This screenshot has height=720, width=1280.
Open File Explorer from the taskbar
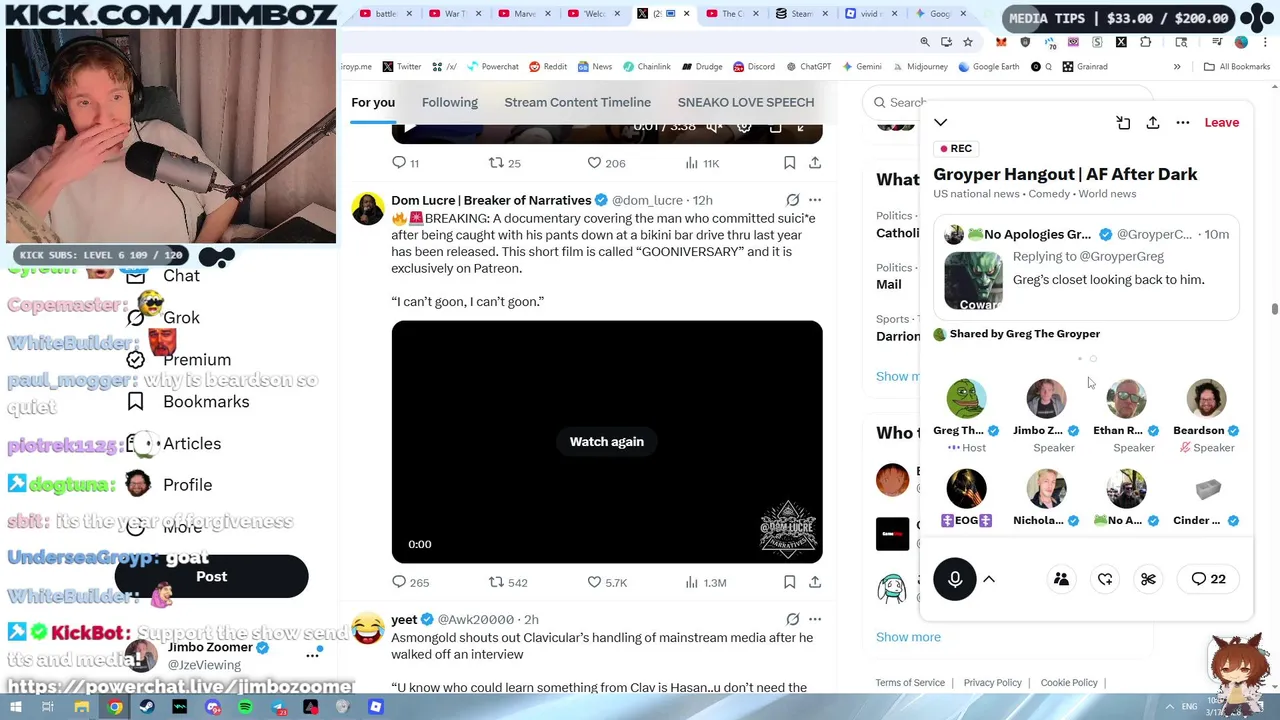tap(82, 707)
